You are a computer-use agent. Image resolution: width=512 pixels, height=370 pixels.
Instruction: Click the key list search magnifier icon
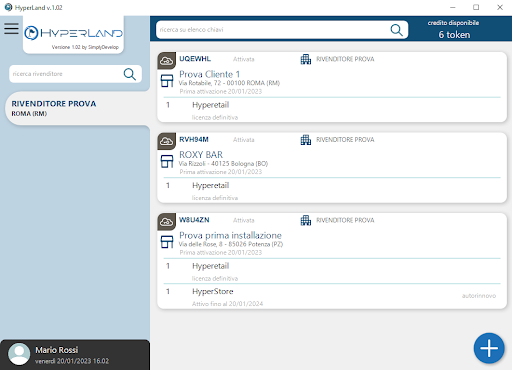[x=396, y=30]
